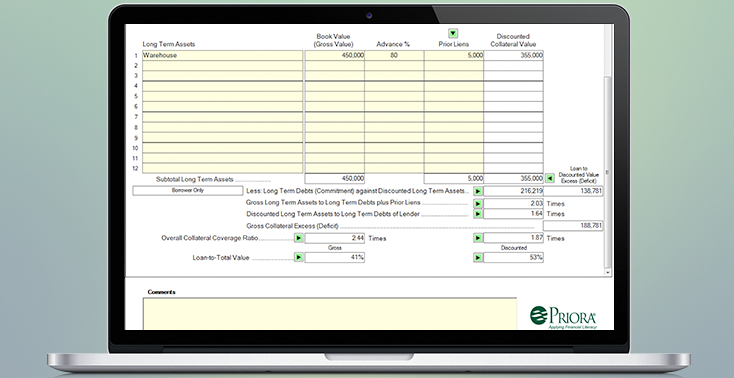This screenshot has height=378, width=734.
Task: Click Subtotal Prior Liens field 5,000
Action: tap(454, 178)
